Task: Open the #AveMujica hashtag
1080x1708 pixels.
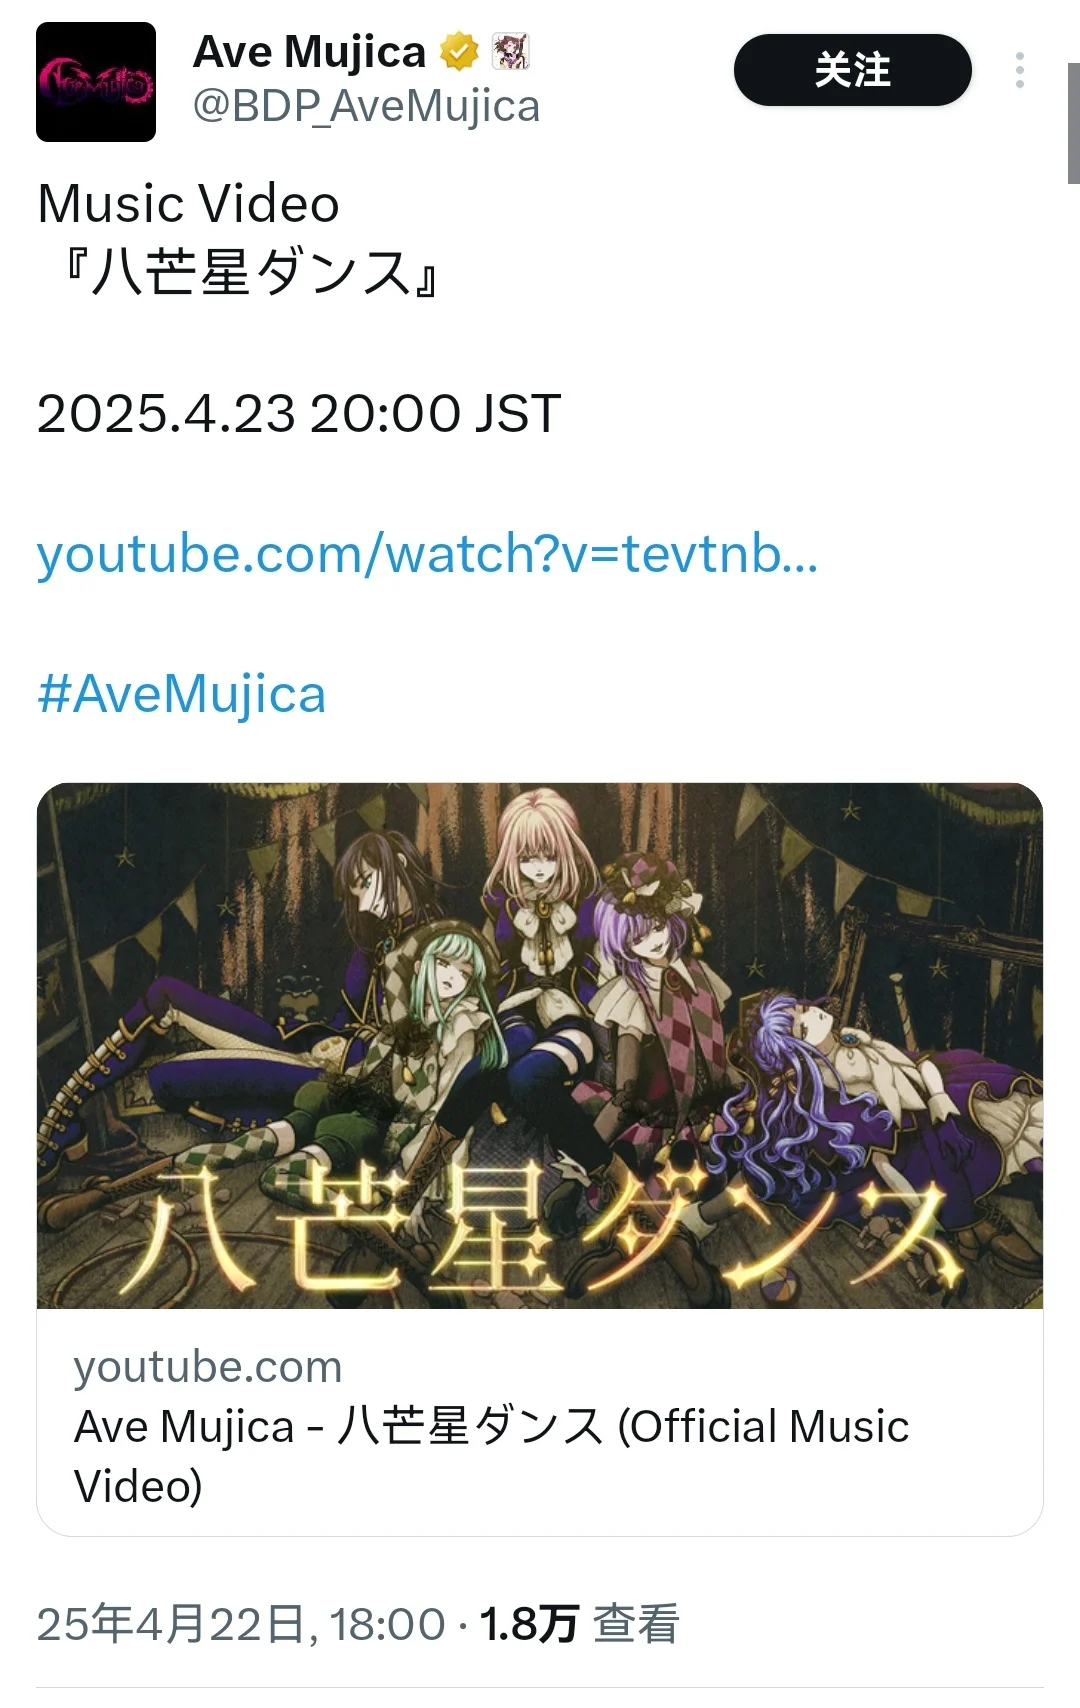Action: [x=181, y=694]
